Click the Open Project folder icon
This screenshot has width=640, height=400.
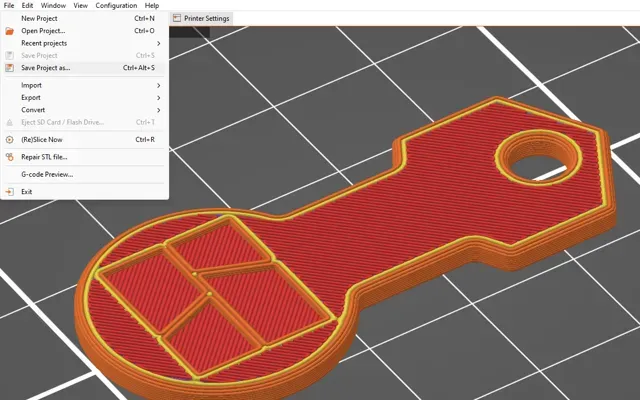(x=9, y=31)
